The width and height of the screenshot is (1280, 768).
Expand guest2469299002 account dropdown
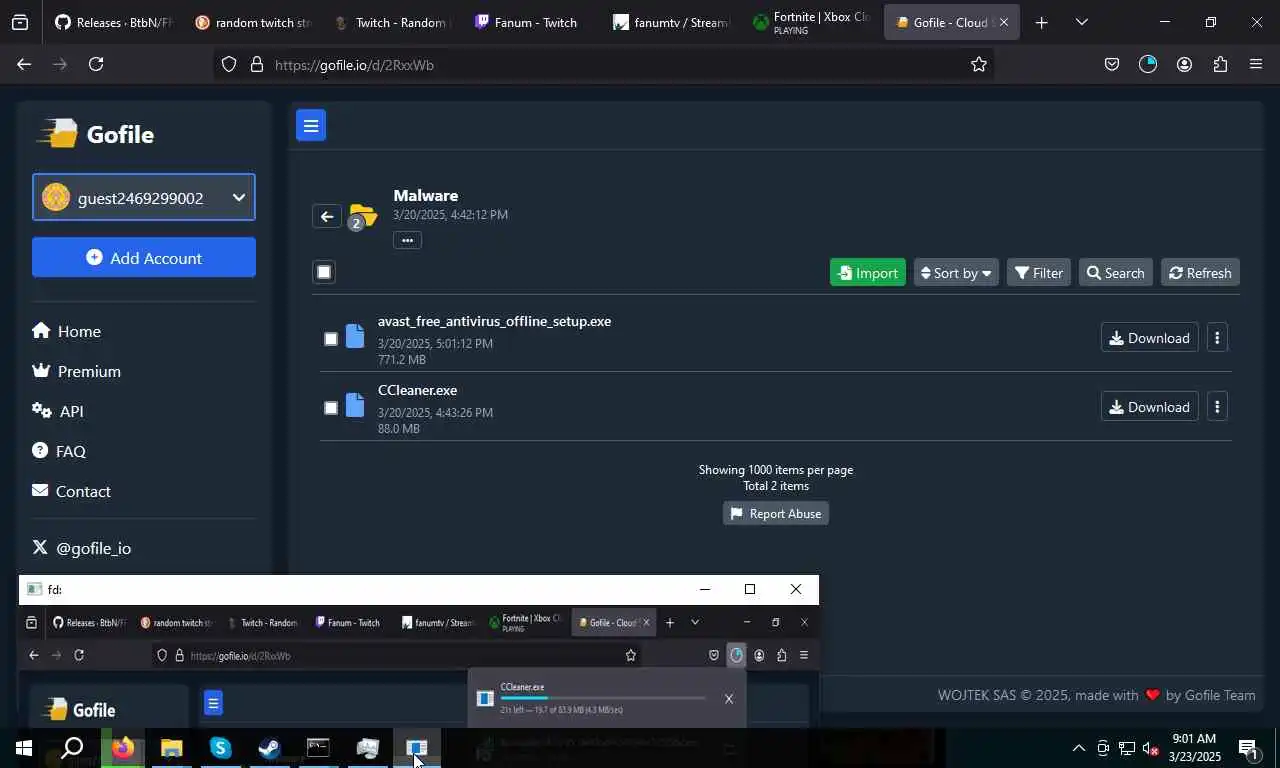[144, 198]
